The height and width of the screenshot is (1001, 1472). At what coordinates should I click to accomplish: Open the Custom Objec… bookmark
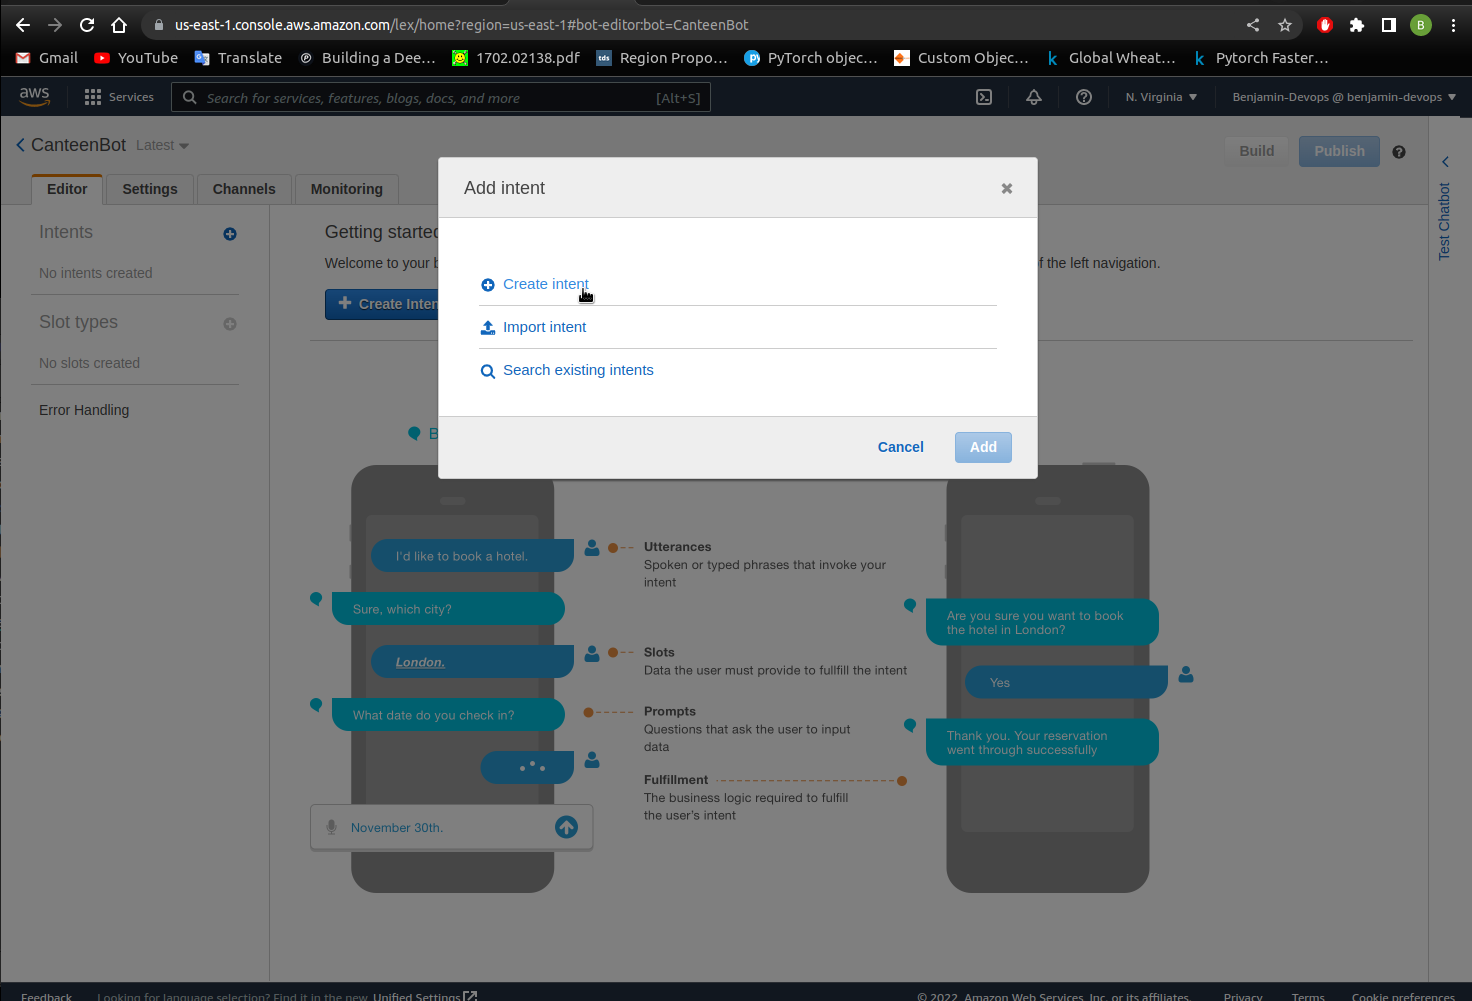click(961, 58)
